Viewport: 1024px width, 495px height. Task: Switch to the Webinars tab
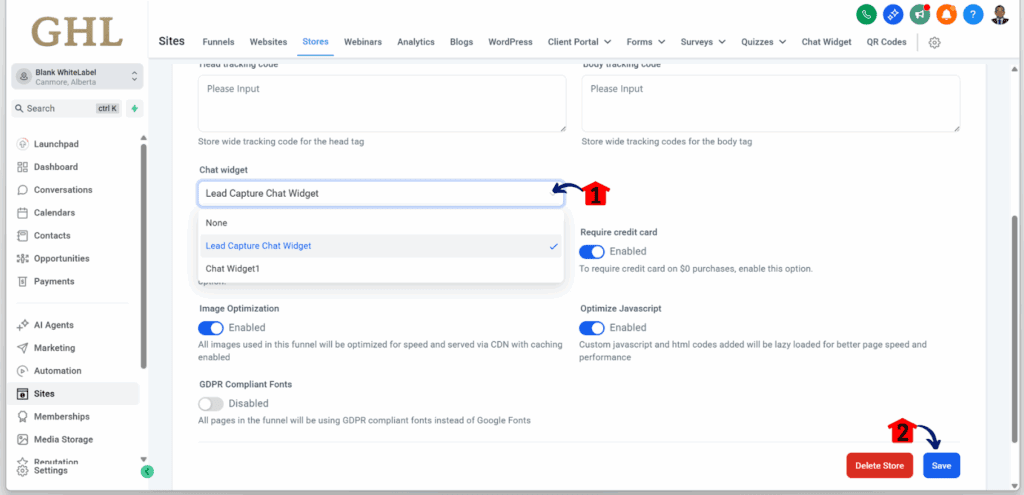point(363,42)
